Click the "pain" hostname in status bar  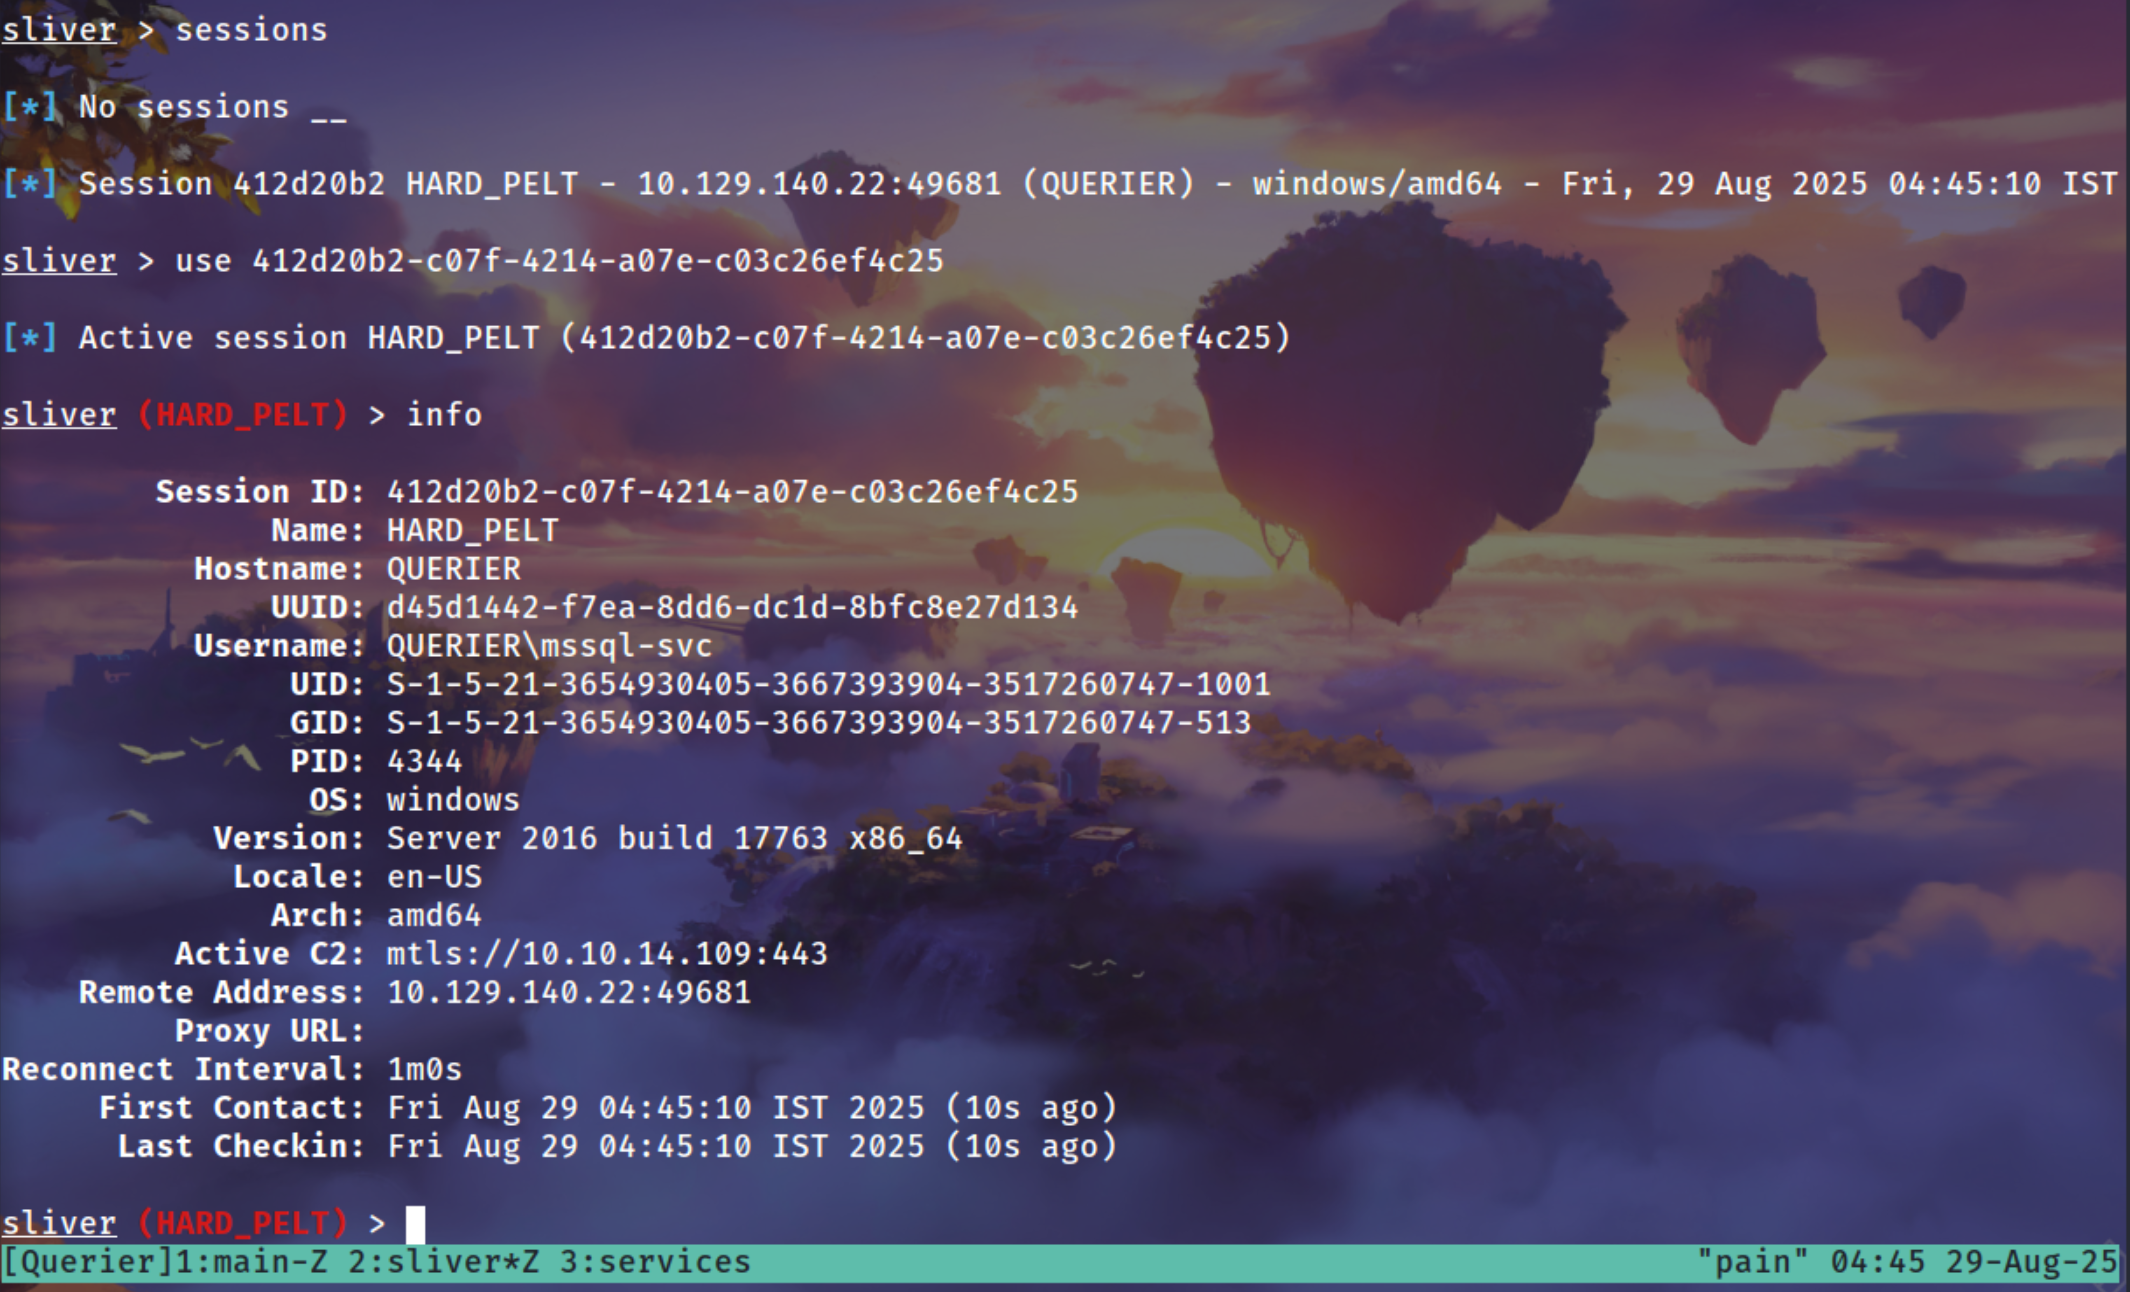tap(1752, 1262)
